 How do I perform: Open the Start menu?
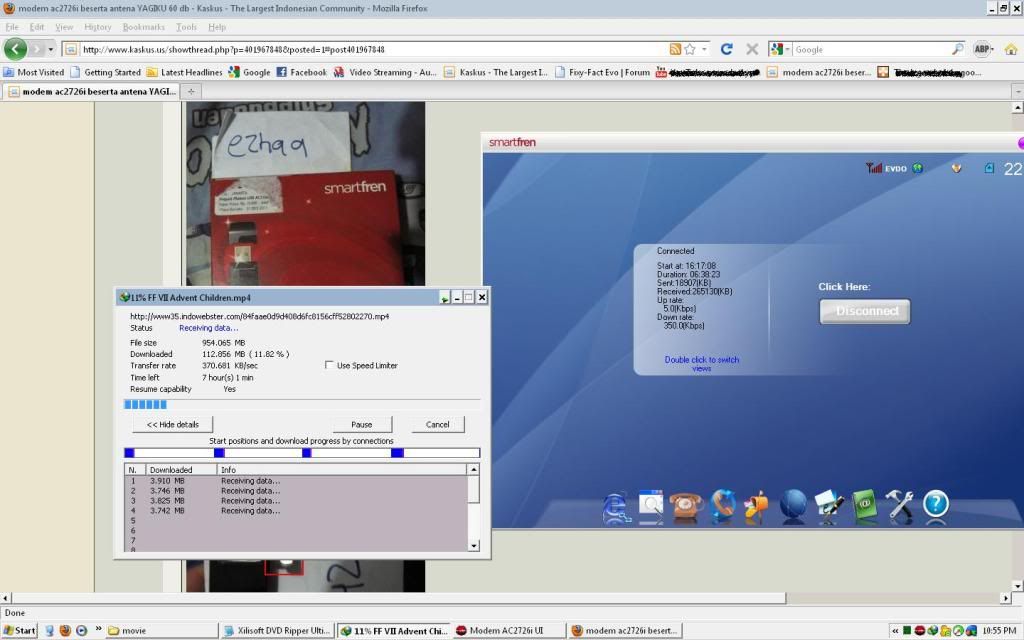click(x=19, y=630)
